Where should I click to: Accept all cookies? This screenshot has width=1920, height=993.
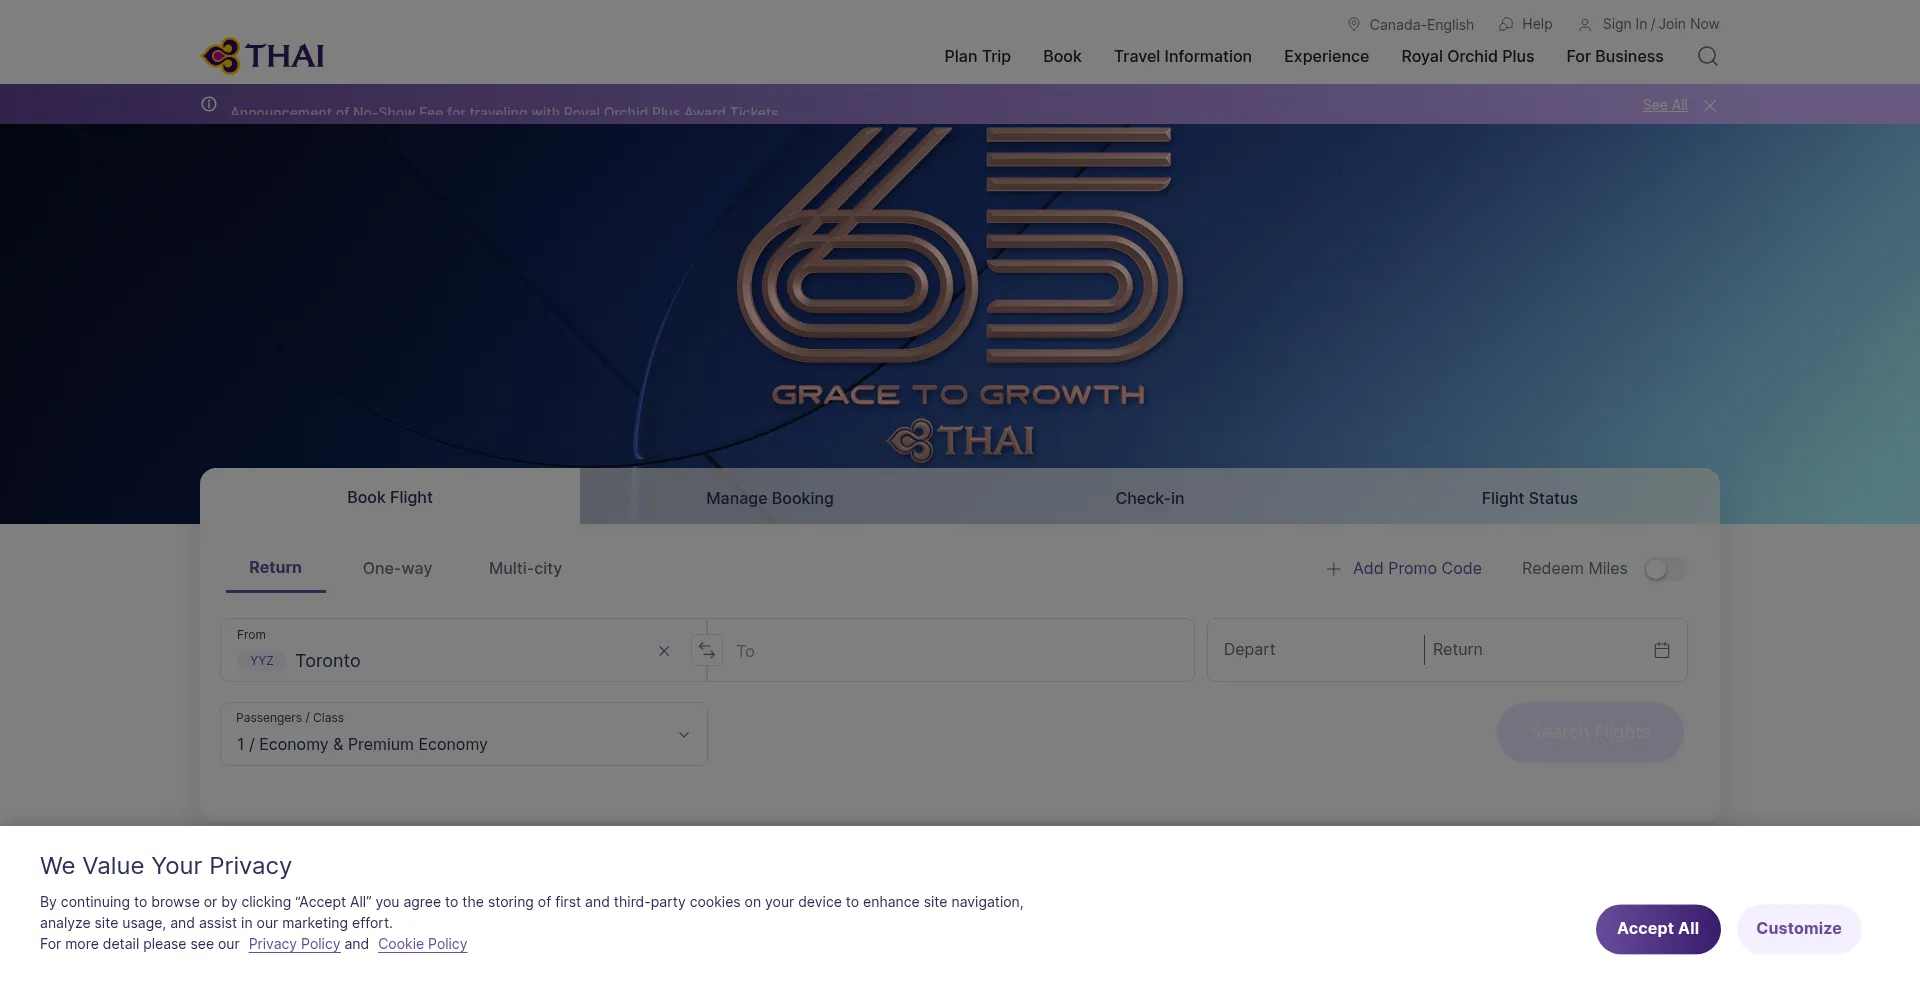click(x=1657, y=929)
